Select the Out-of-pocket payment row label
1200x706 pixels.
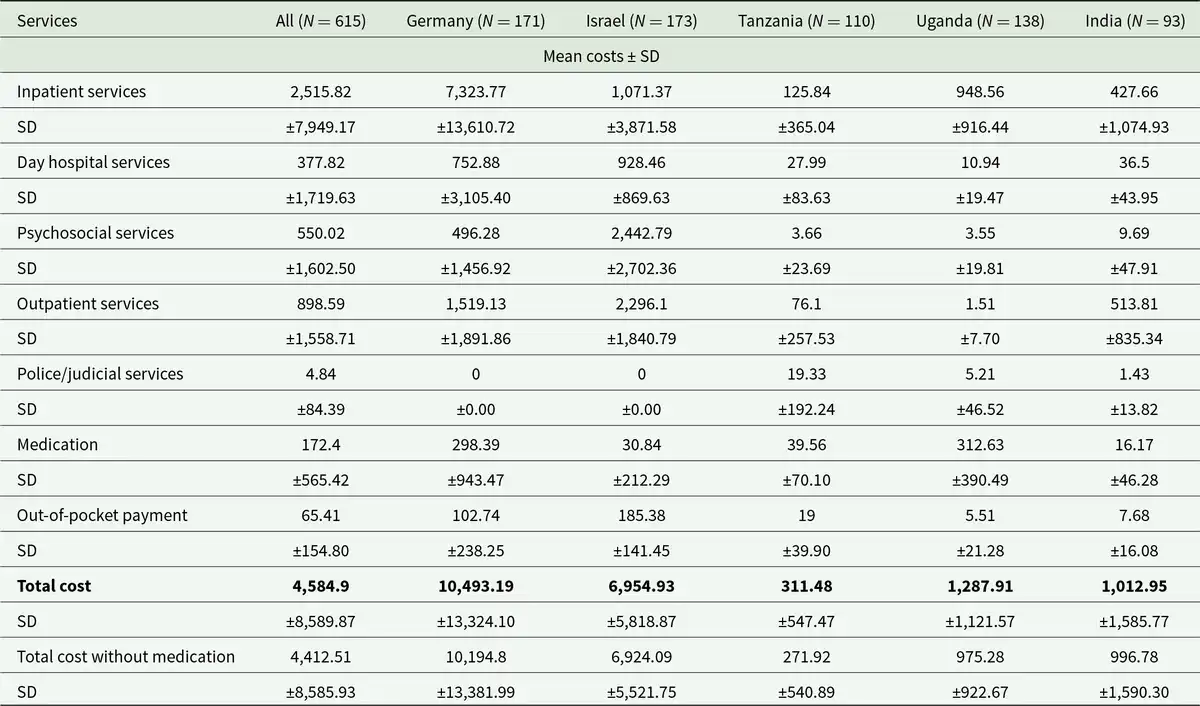click(102, 516)
